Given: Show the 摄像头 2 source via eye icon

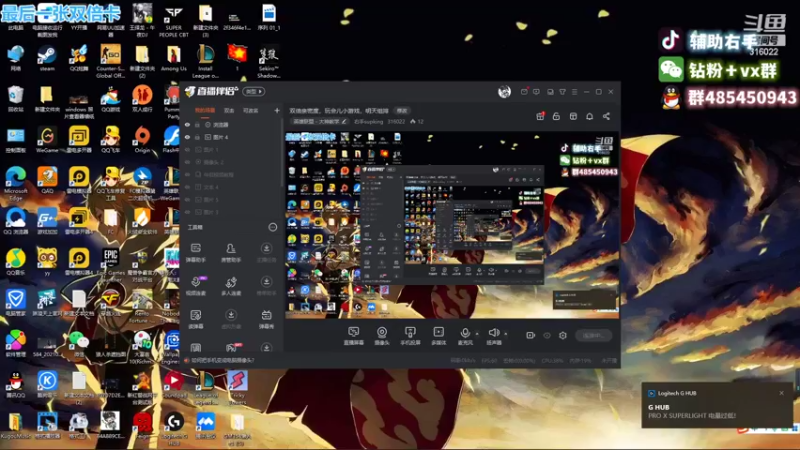Looking at the screenshot, I should pyautogui.click(x=187, y=162).
